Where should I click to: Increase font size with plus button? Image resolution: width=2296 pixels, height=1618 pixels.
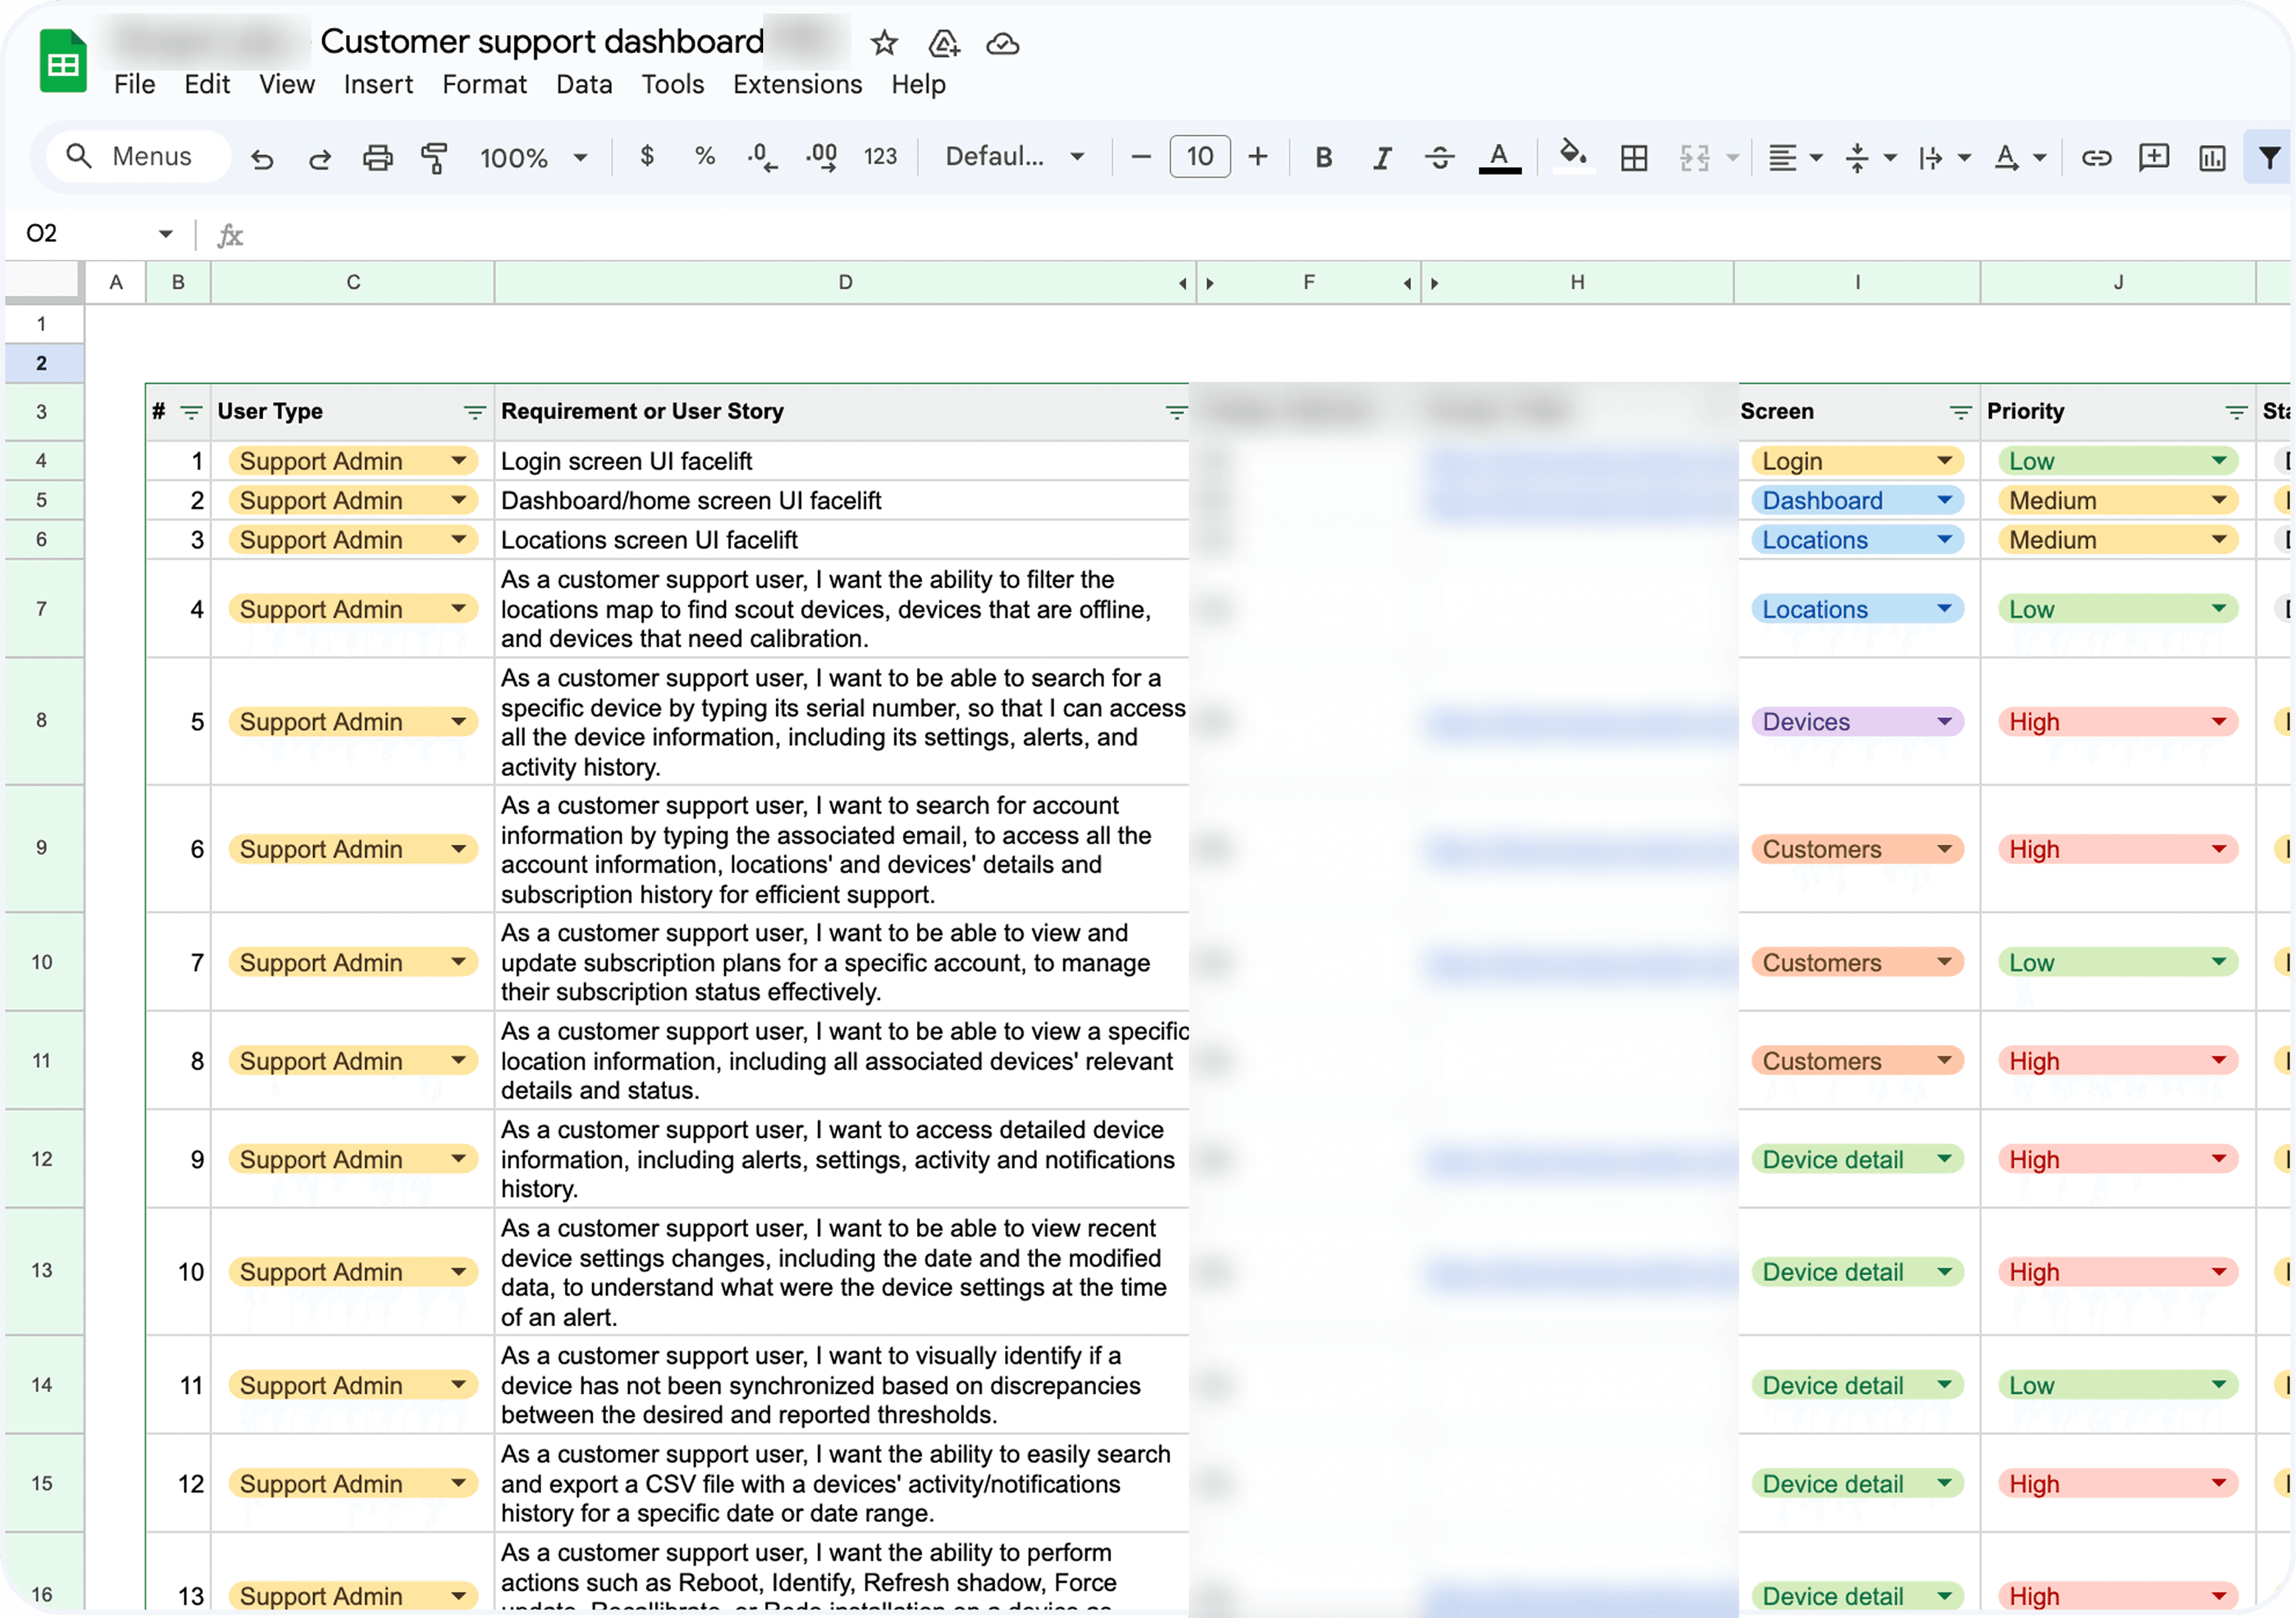(x=1258, y=157)
